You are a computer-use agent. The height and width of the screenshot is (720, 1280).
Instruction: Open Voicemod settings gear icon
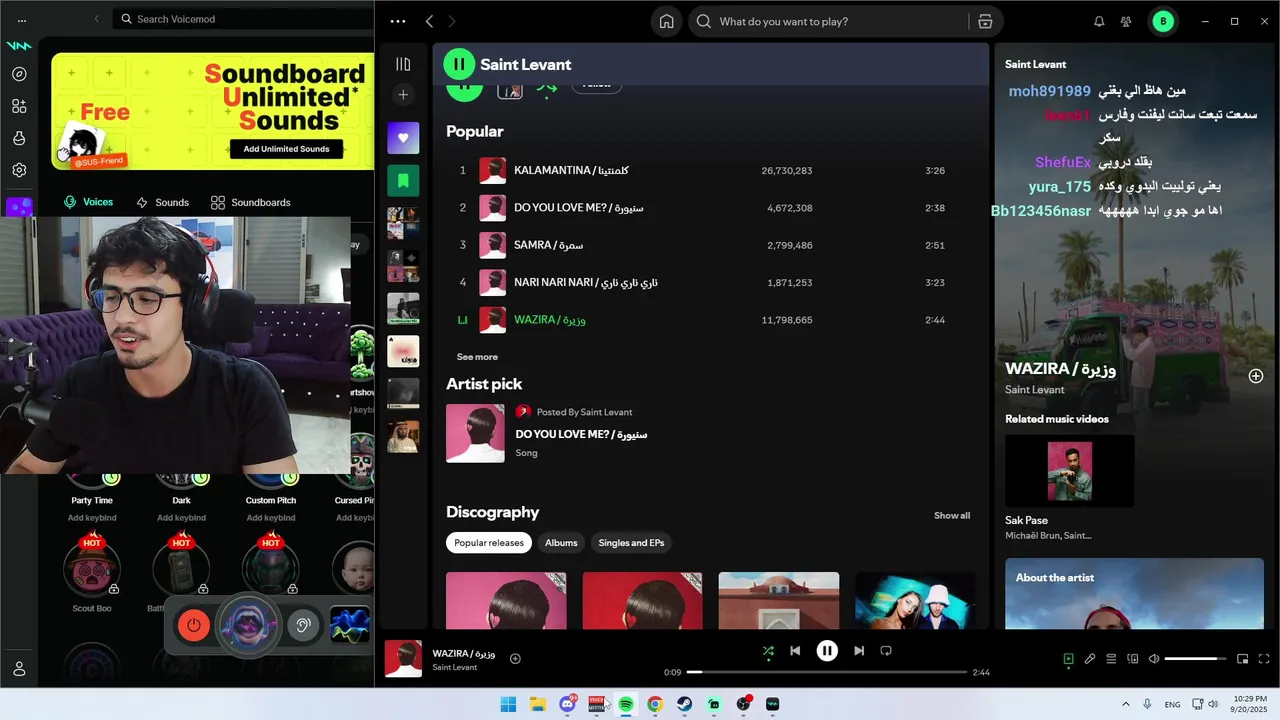[x=19, y=170]
